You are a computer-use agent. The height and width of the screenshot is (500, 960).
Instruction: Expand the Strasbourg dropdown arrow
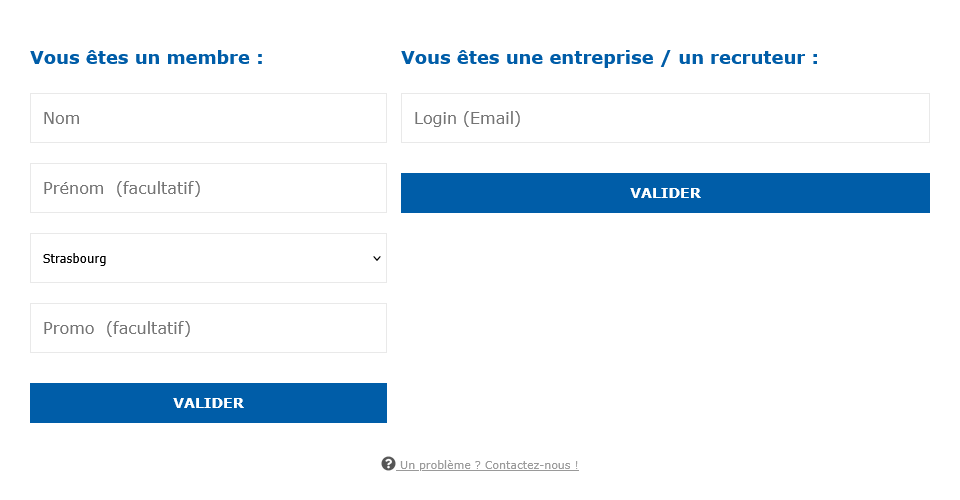[376, 258]
